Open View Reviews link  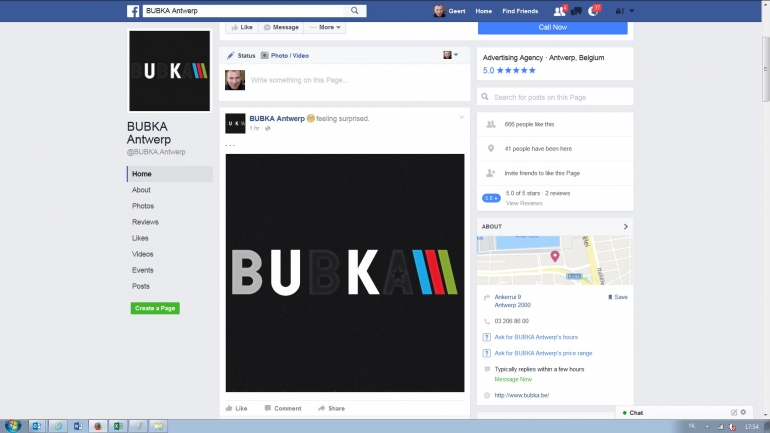(524, 203)
